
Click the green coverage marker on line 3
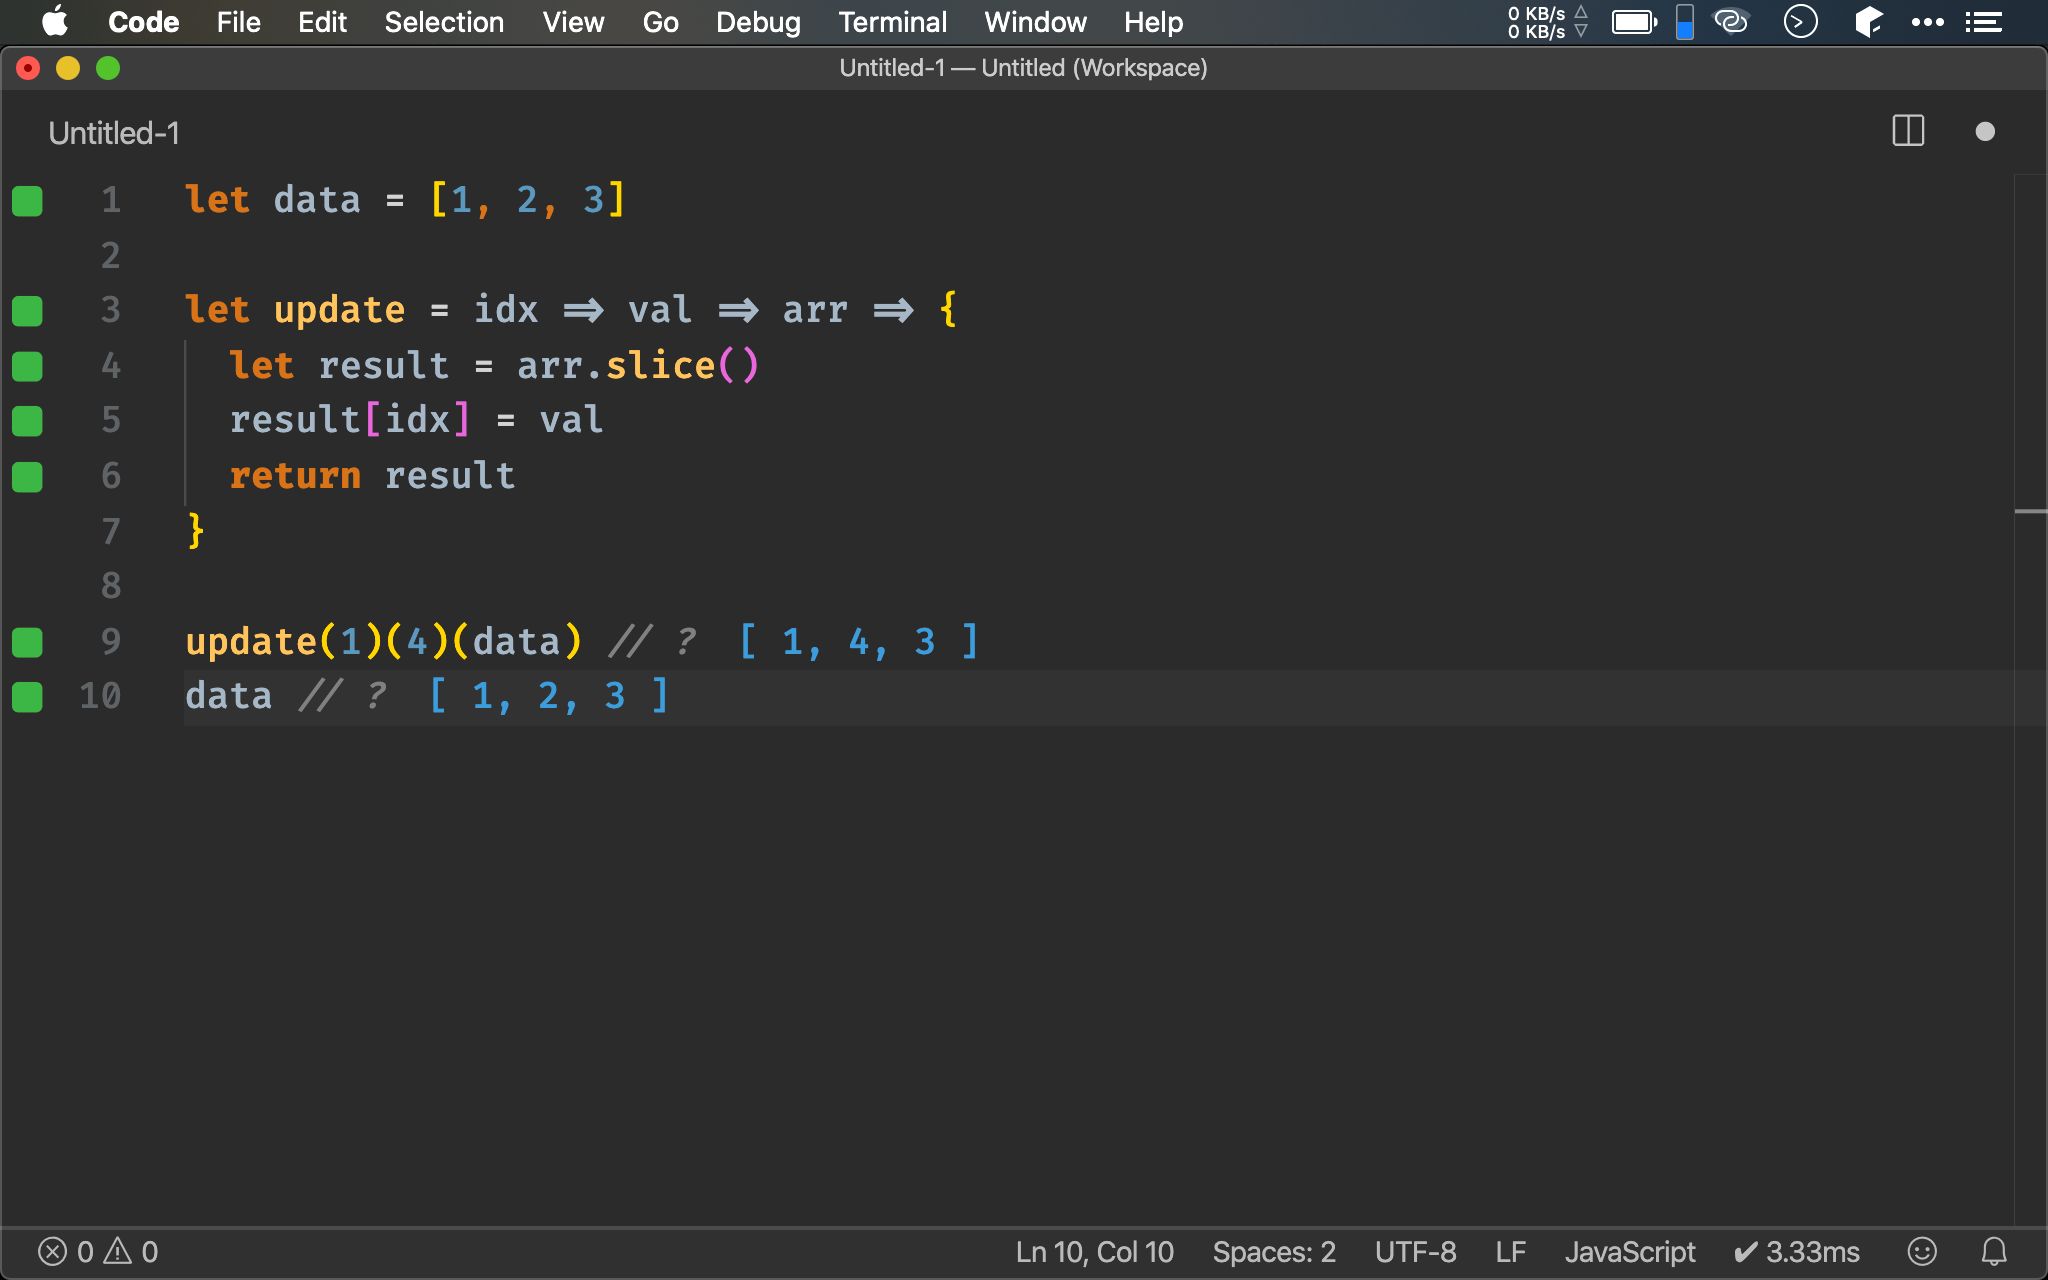(27, 311)
